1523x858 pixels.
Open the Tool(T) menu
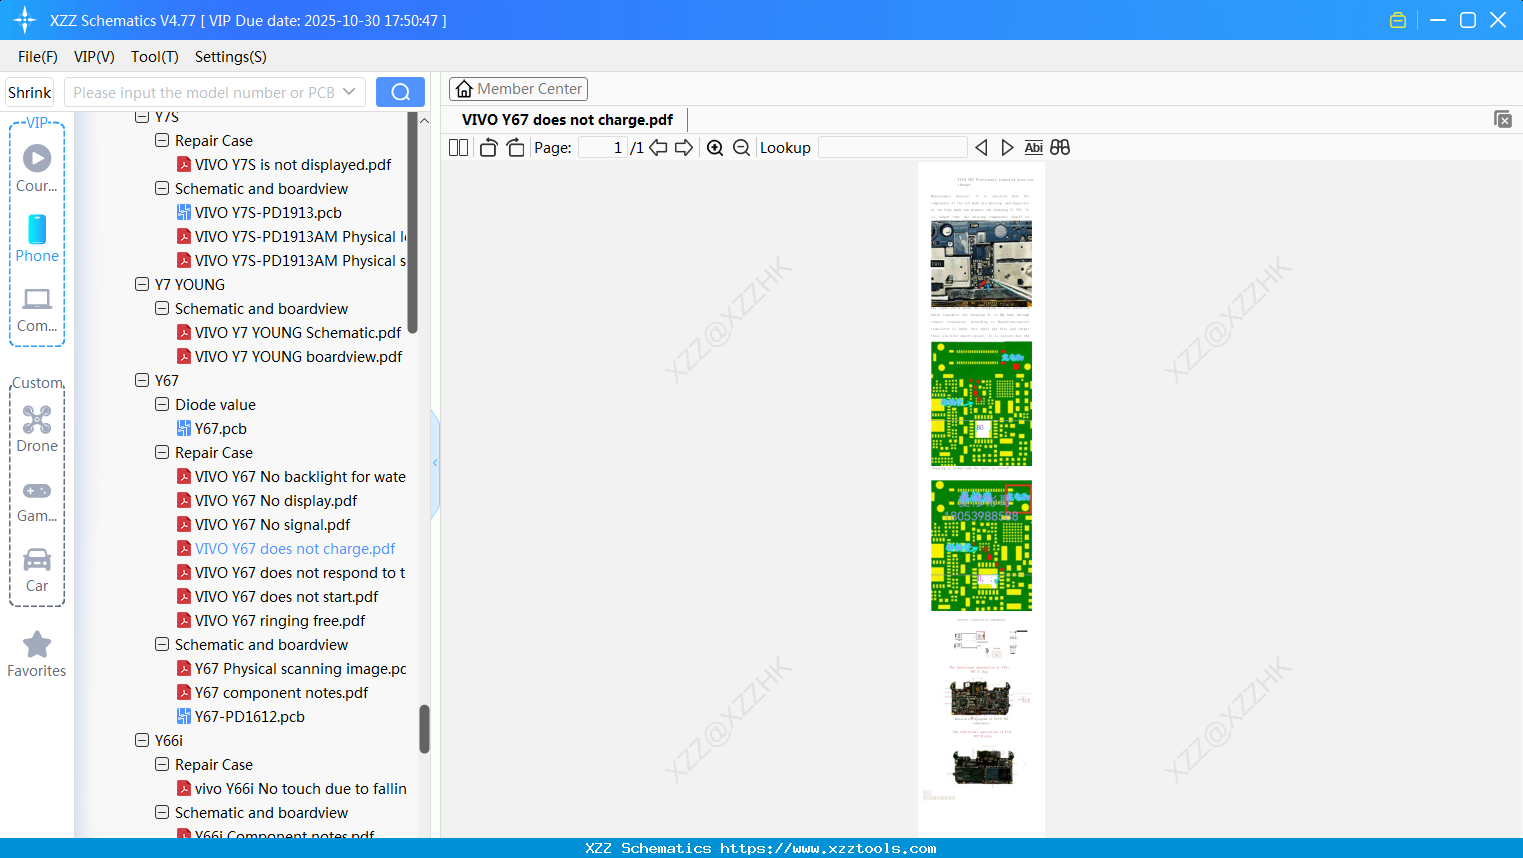click(x=155, y=57)
